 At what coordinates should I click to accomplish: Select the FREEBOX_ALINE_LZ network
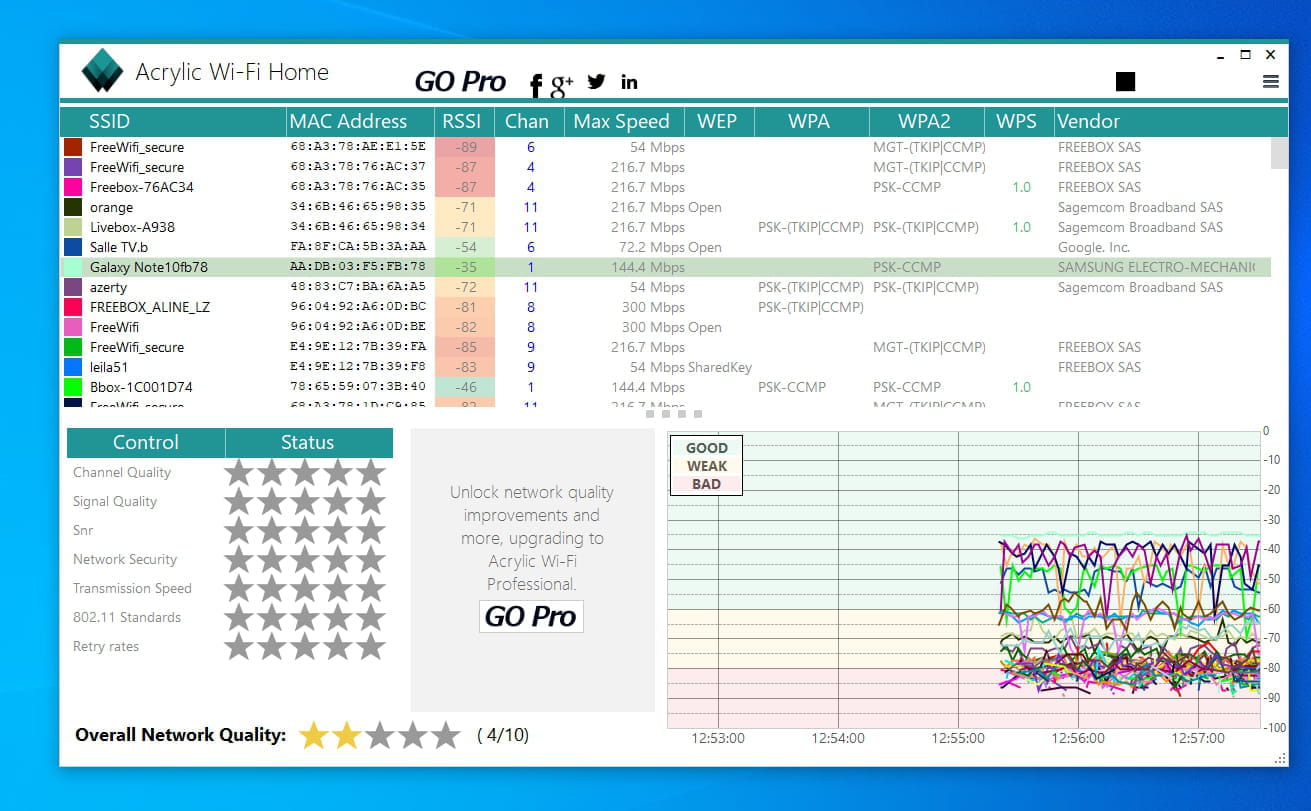[x=667, y=307]
